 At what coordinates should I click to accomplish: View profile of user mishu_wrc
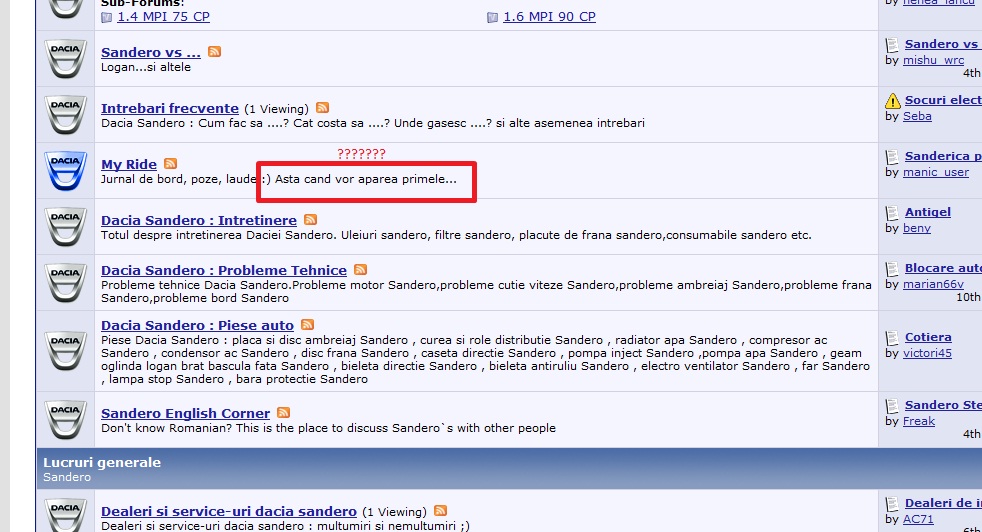click(933, 60)
